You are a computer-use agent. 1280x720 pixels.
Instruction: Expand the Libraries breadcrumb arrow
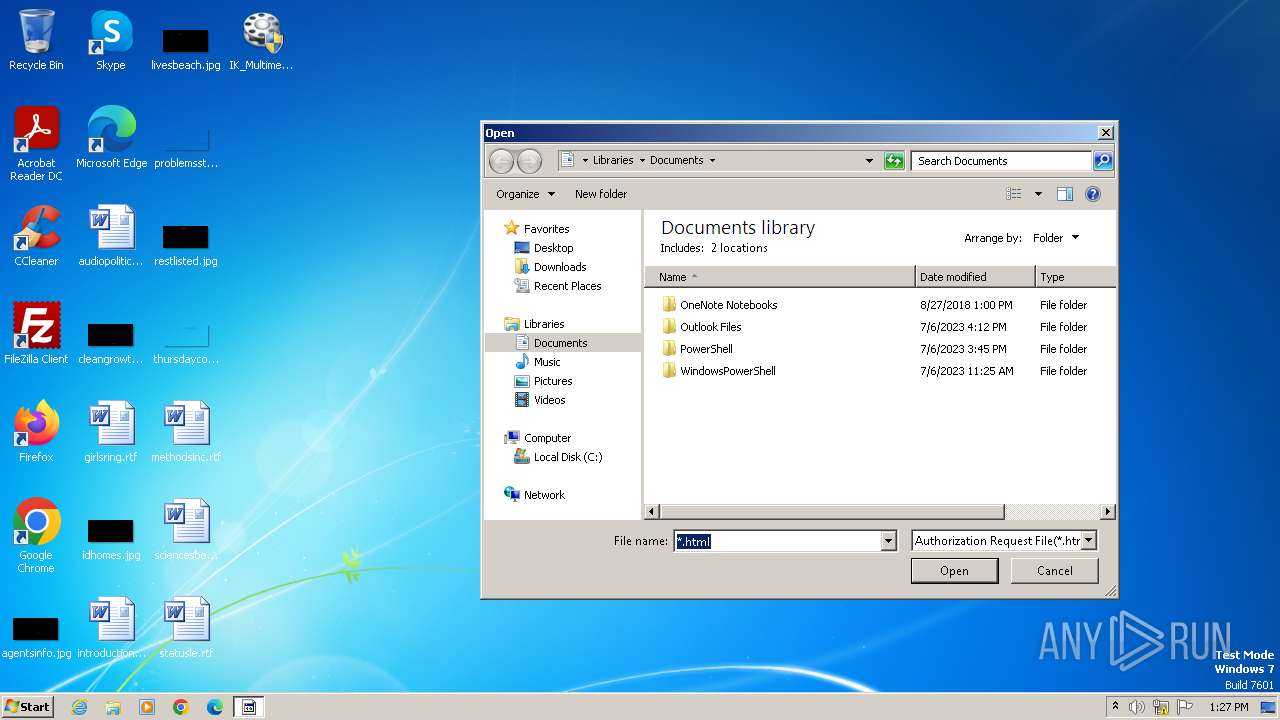tap(643, 160)
